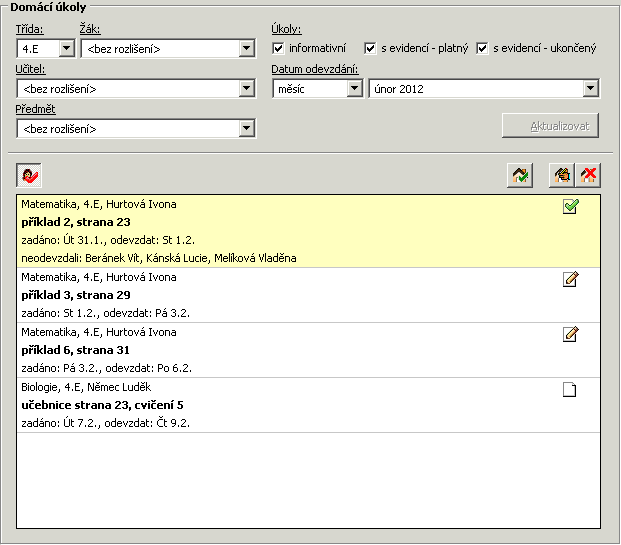
Task: Select homework příklad 3, strana 29
Action: tap(309, 295)
